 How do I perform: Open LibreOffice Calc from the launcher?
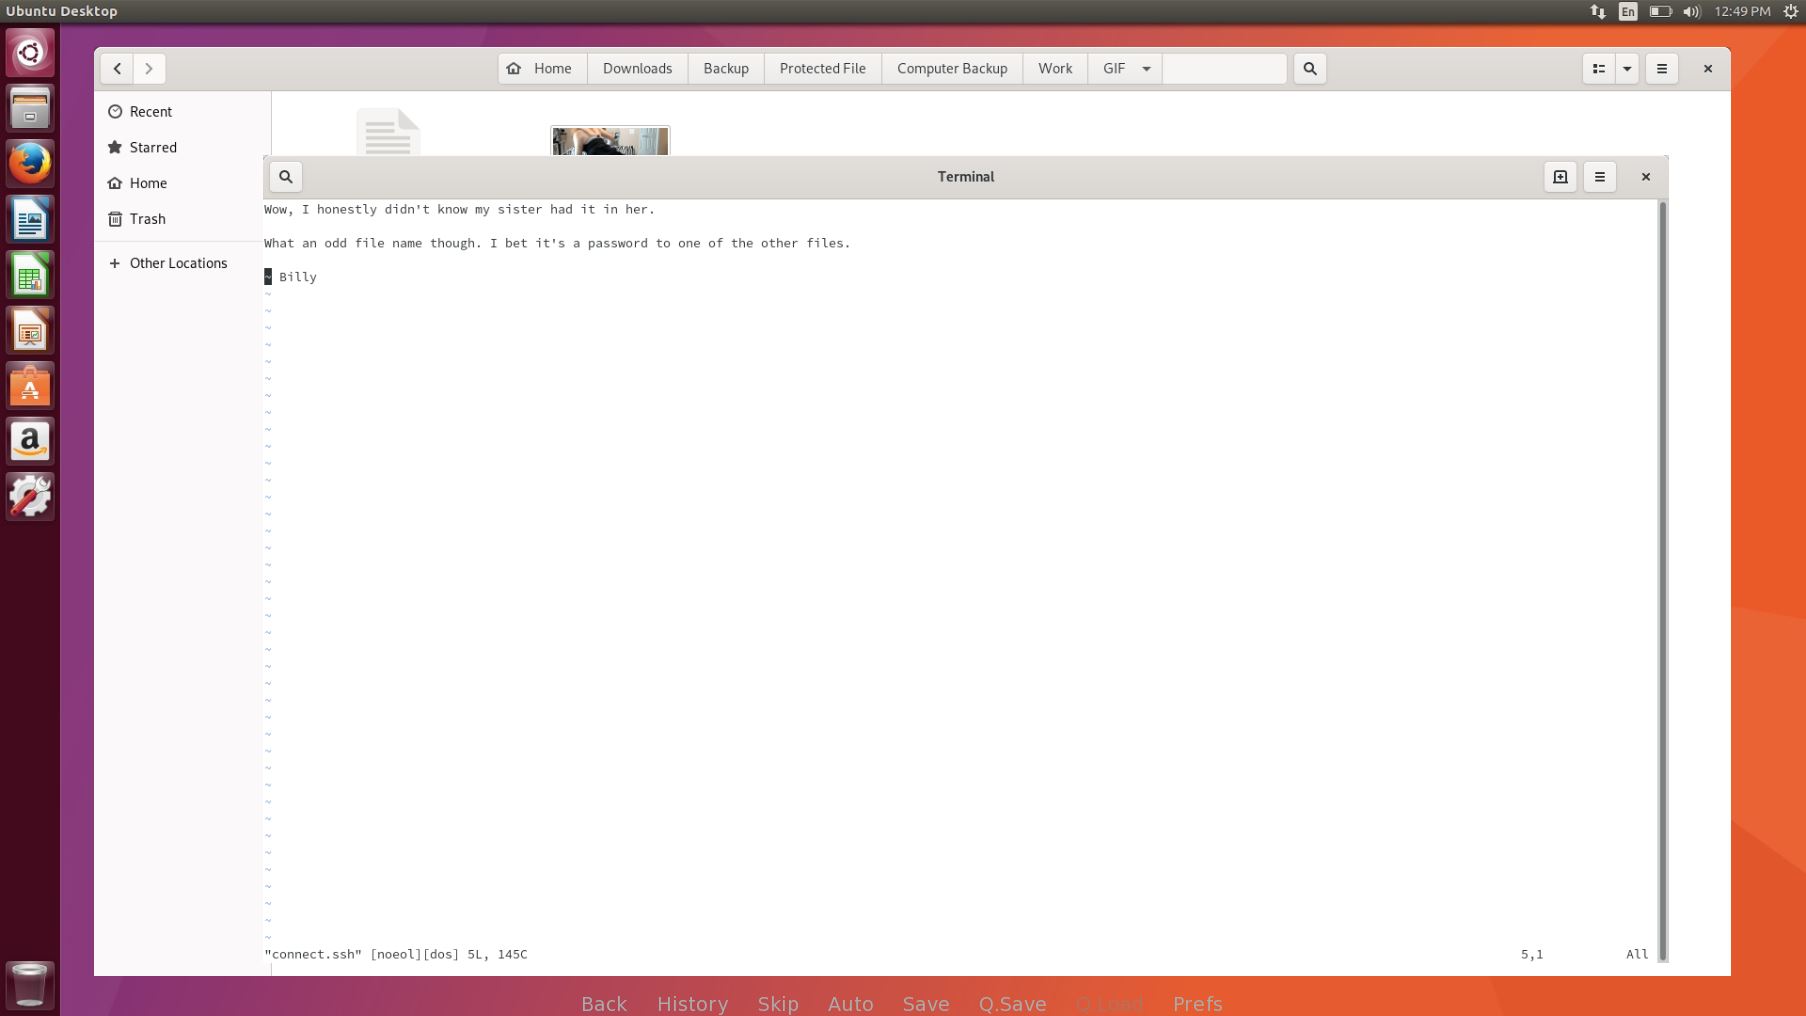pyautogui.click(x=30, y=275)
